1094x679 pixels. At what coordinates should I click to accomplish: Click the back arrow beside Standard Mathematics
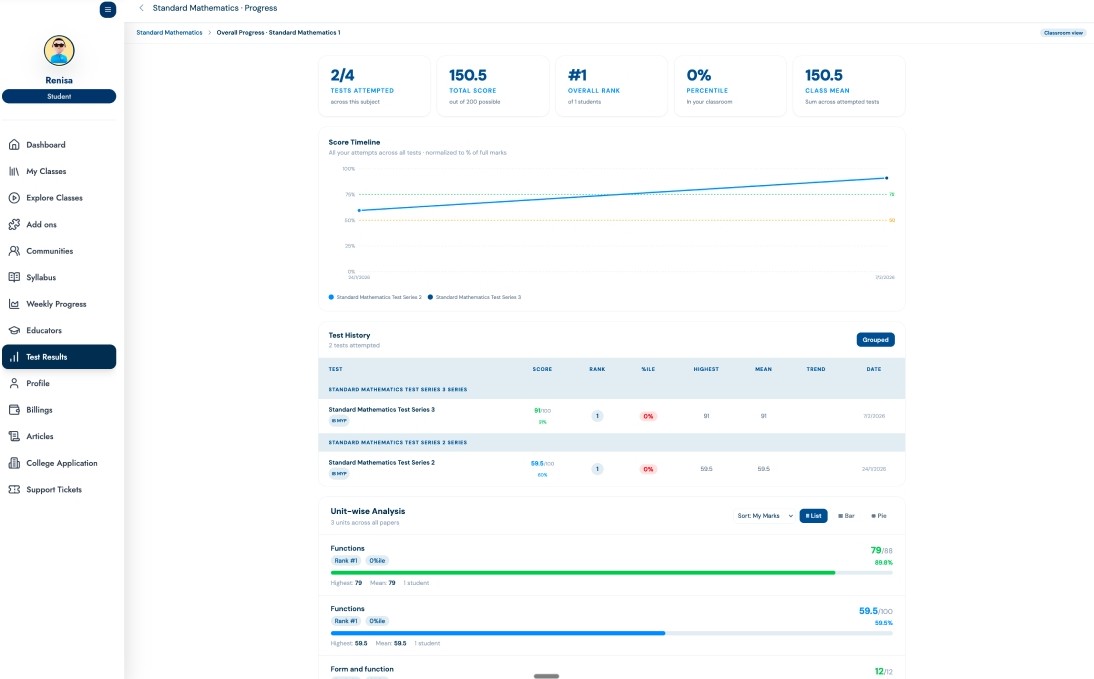(141, 8)
